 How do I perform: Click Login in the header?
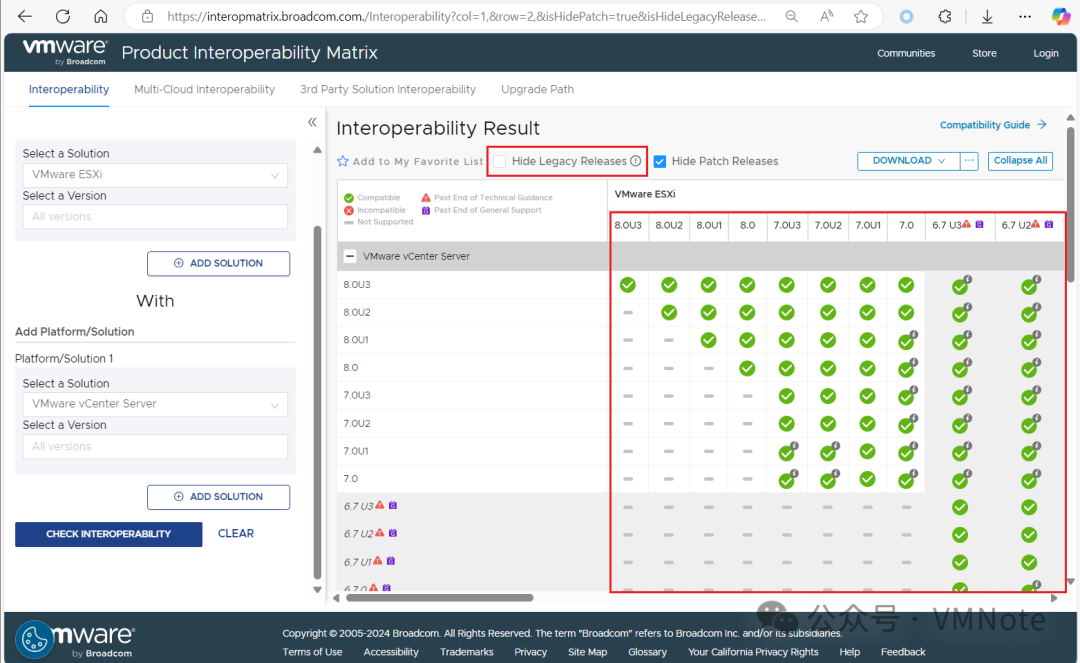(x=1046, y=53)
